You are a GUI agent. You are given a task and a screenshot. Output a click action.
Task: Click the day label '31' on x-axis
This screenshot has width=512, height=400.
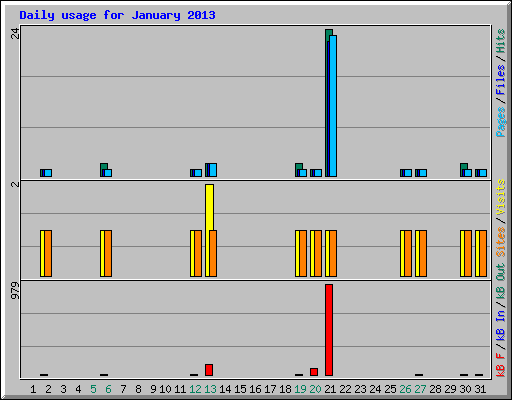(x=480, y=389)
